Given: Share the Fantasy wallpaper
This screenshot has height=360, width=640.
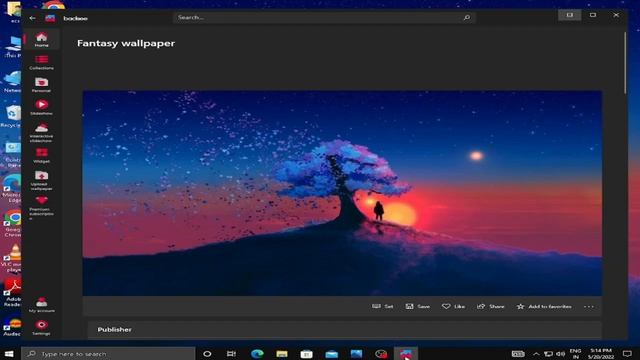Looking at the screenshot, I should [491, 306].
